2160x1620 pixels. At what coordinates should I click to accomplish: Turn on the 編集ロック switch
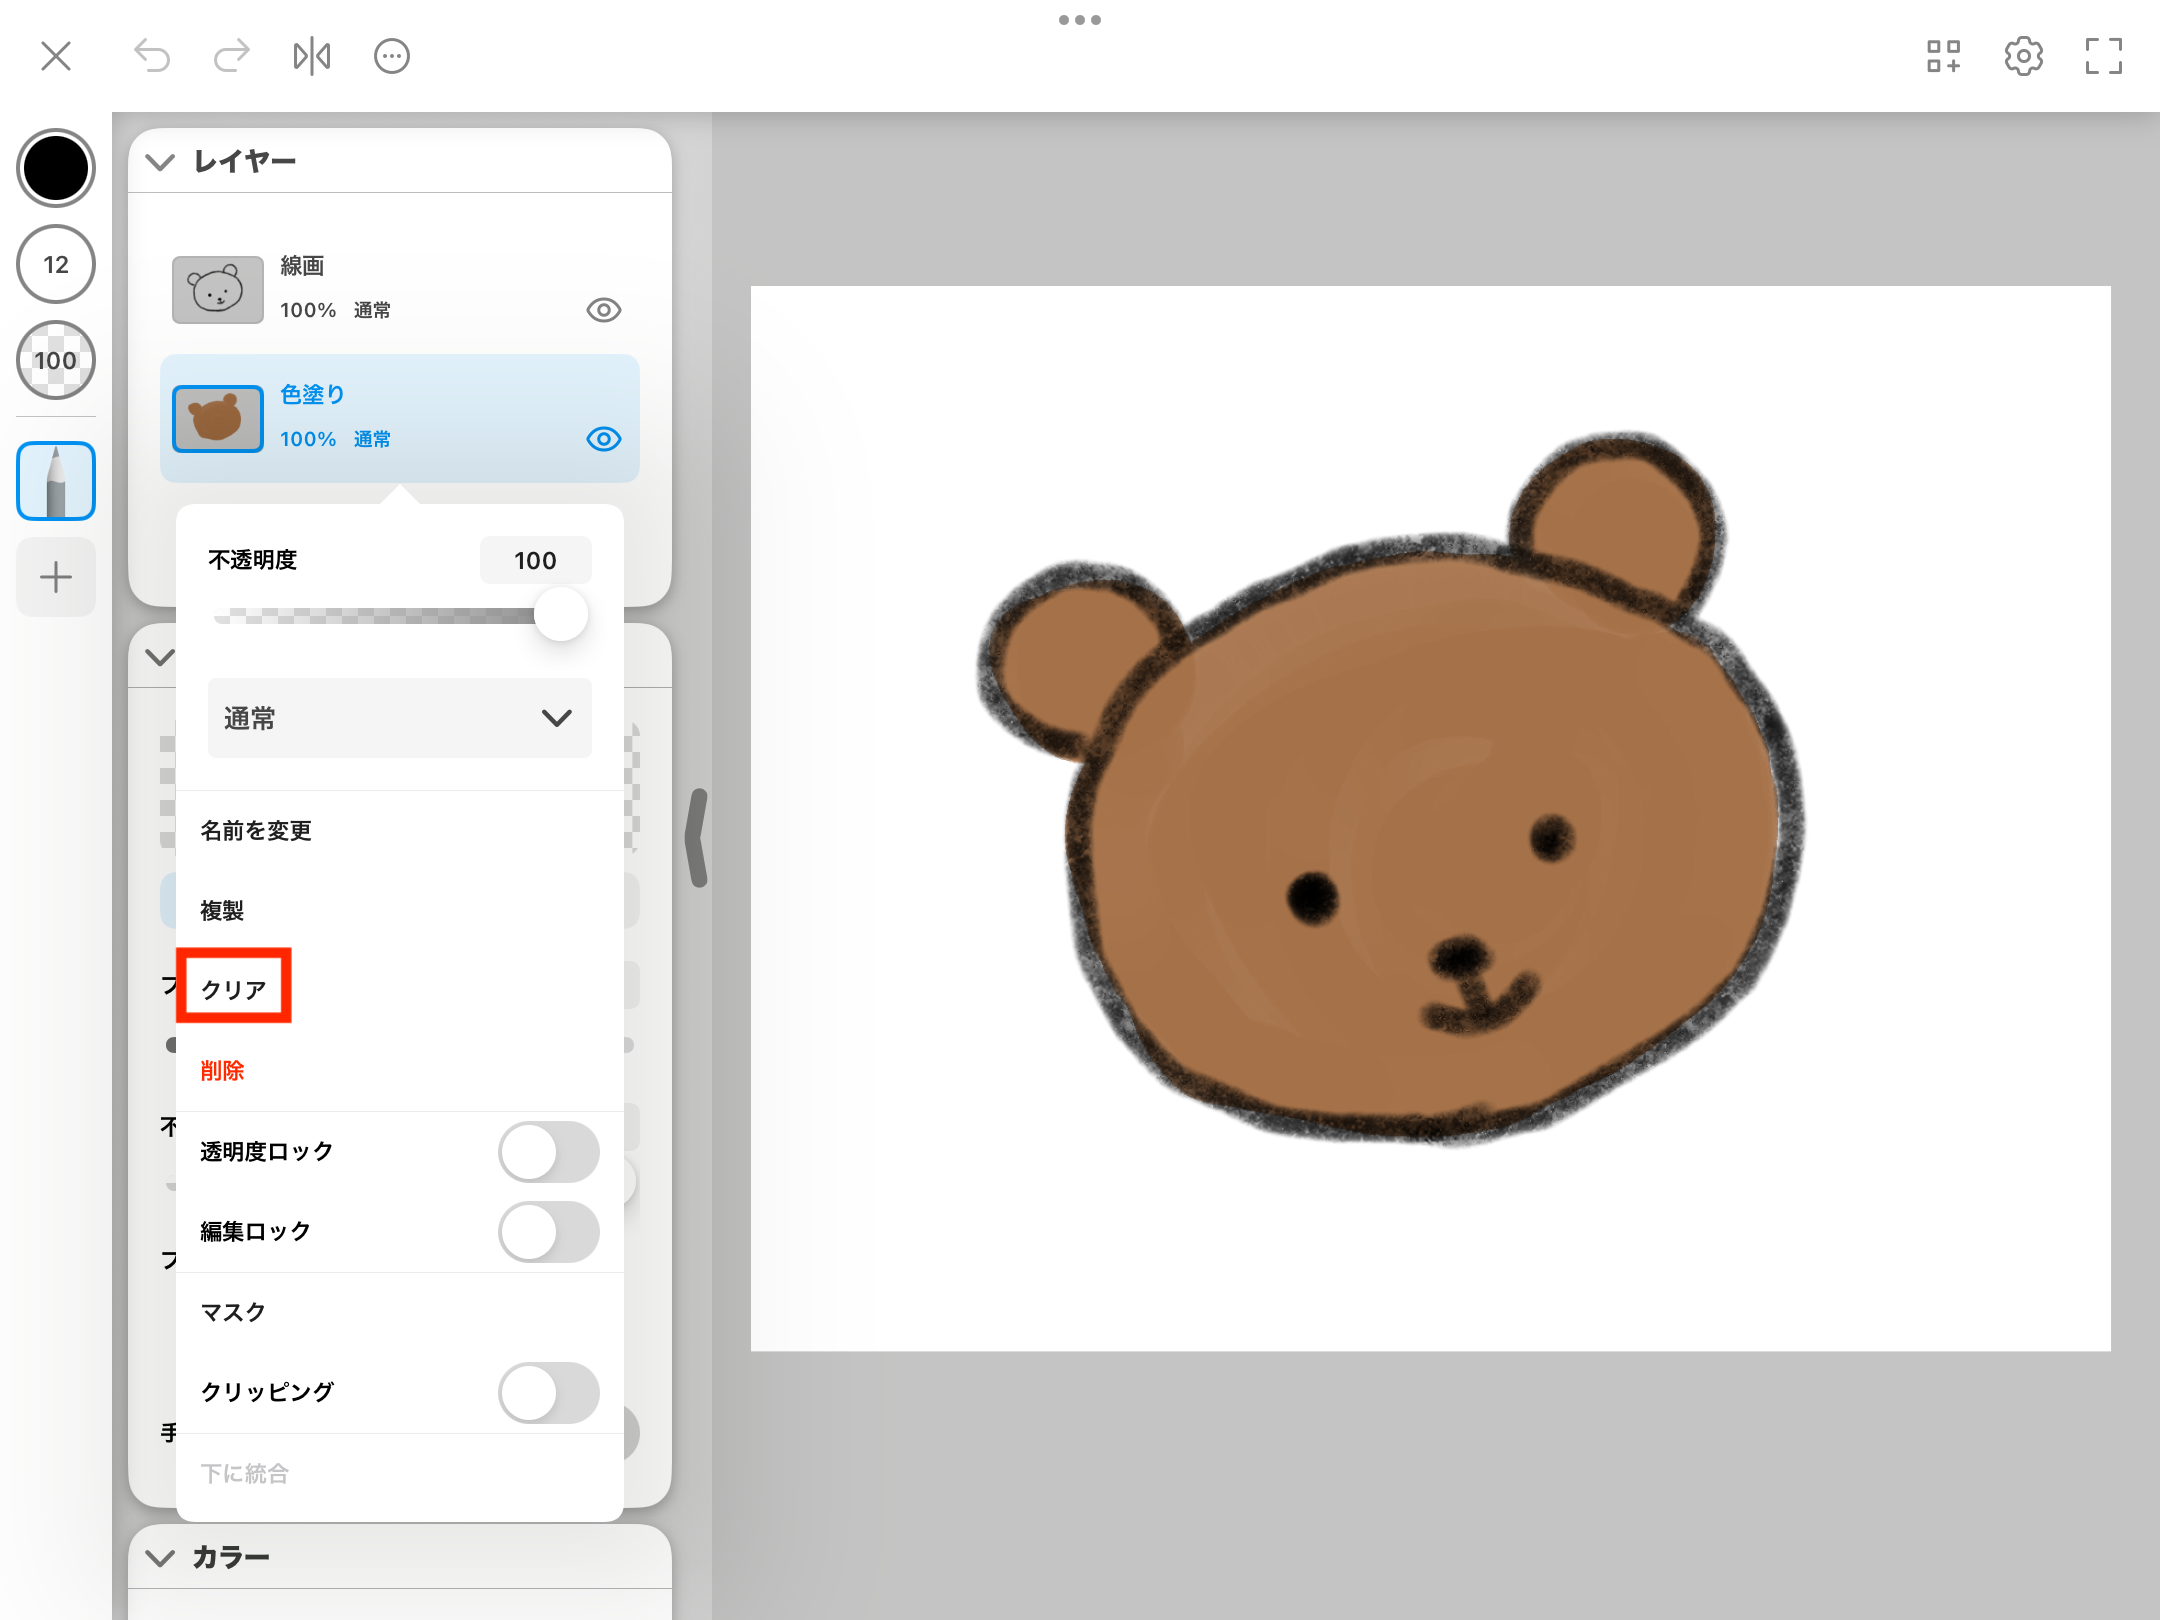(549, 1232)
